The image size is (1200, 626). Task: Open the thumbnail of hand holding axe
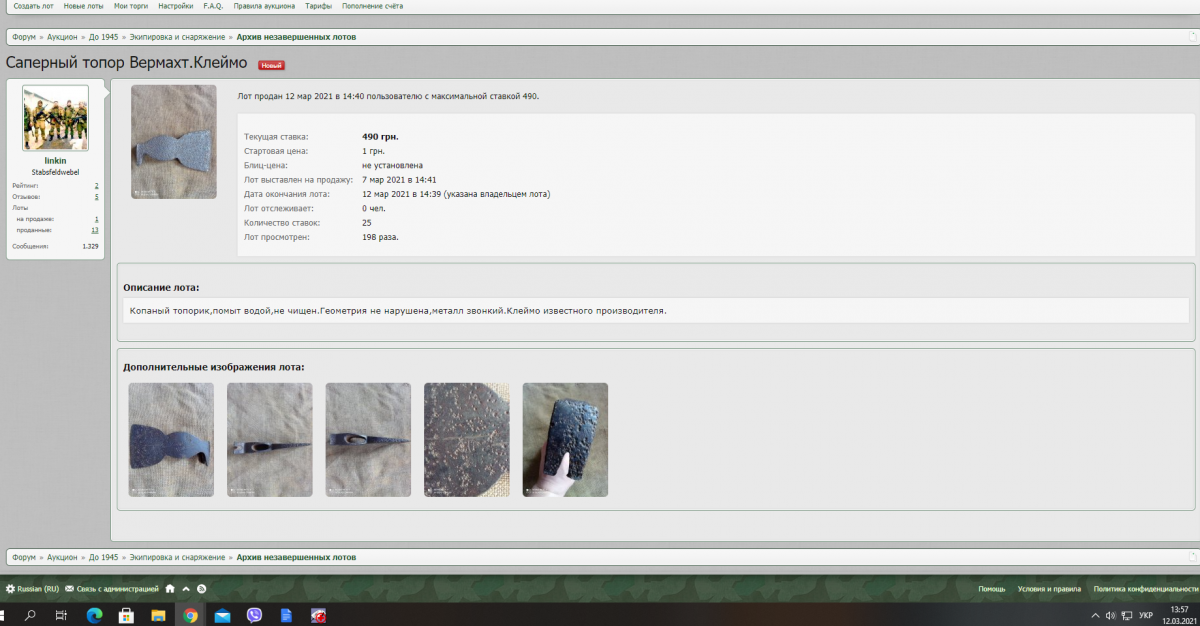point(565,440)
